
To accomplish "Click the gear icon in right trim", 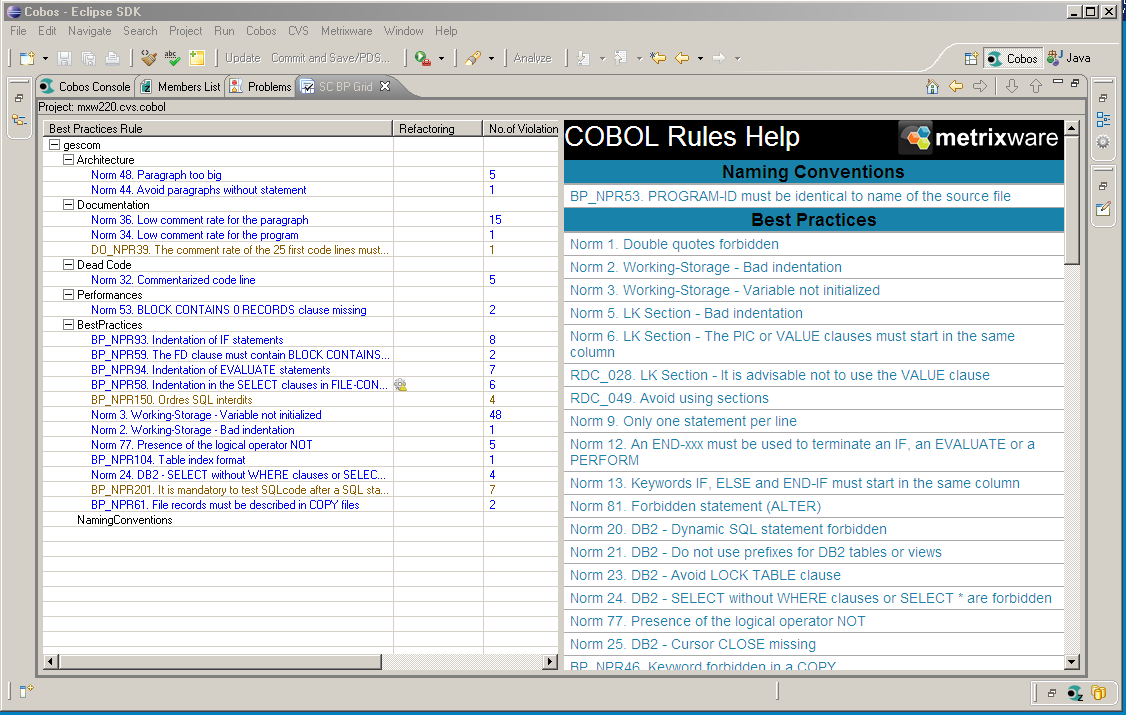I will 1103,142.
